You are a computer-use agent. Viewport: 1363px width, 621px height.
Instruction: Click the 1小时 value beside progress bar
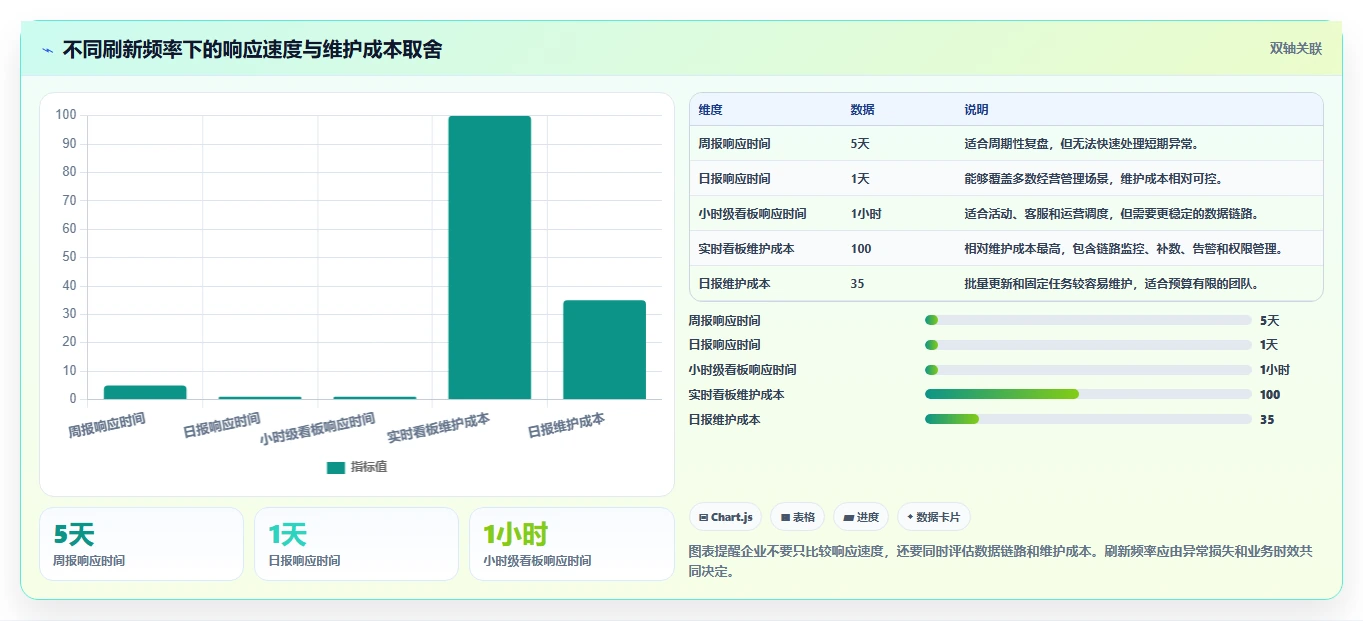(1275, 370)
